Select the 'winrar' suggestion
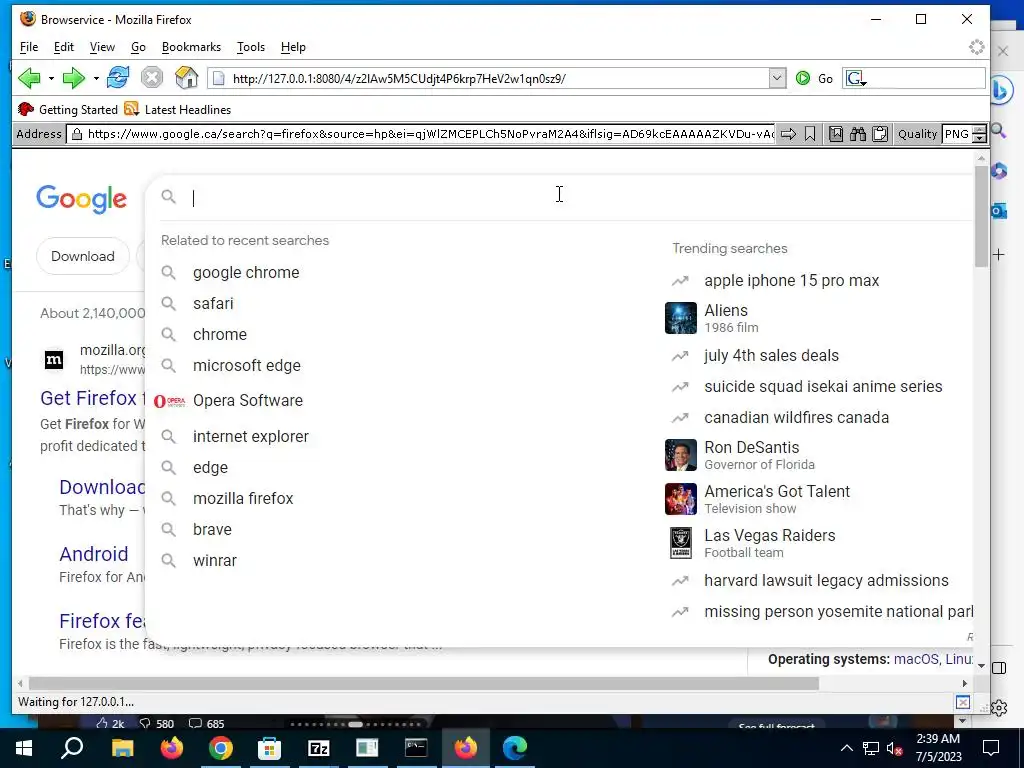The height and width of the screenshot is (768, 1024). (x=215, y=560)
